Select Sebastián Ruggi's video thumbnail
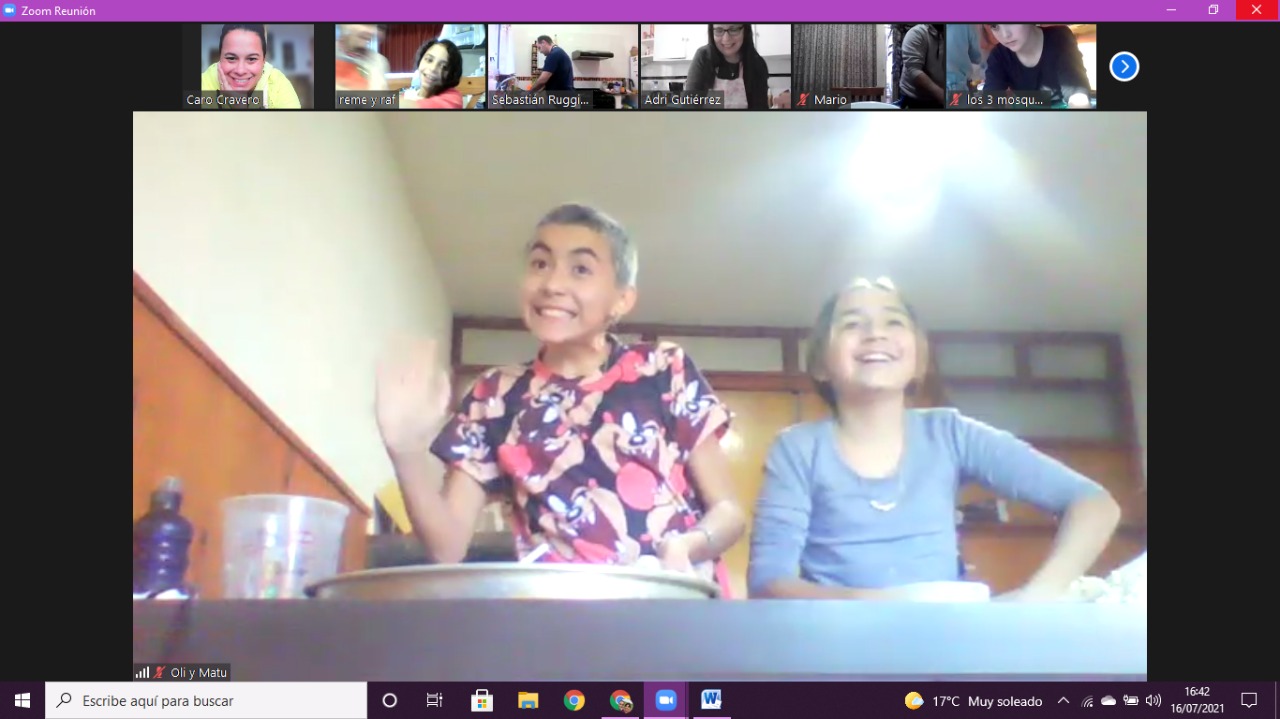This screenshot has width=1280, height=719. click(x=563, y=66)
